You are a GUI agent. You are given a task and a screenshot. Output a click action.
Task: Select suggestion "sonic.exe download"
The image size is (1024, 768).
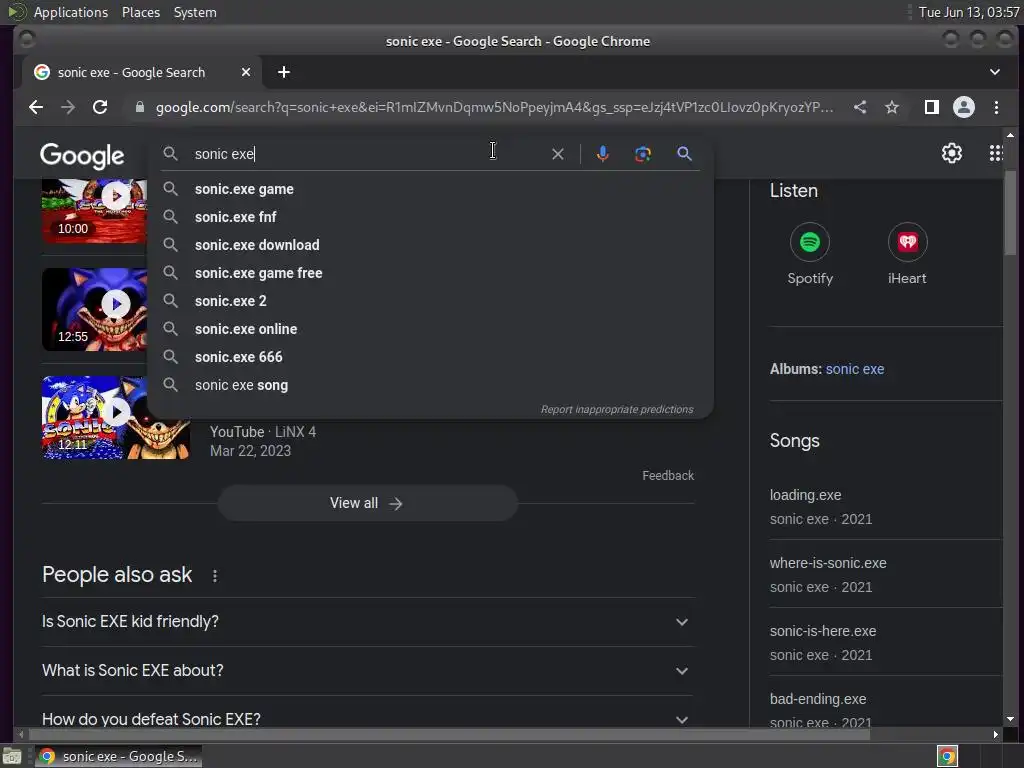click(x=430, y=245)
